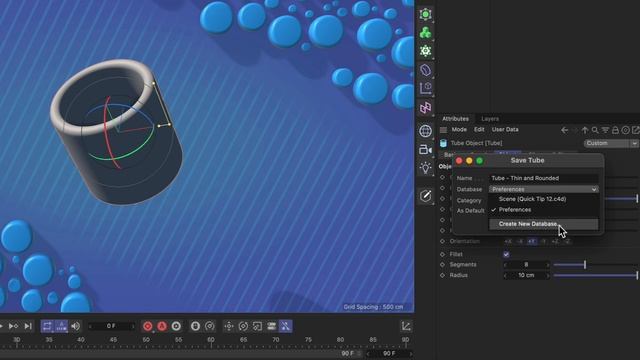Click the target mode icon in Attributes
The image size is (640, 360).
[x=625, y=130]
